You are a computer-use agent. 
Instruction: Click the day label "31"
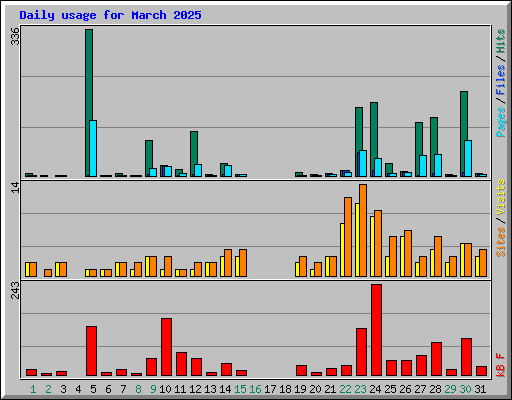pyautogui.click(x=480, y=389)
